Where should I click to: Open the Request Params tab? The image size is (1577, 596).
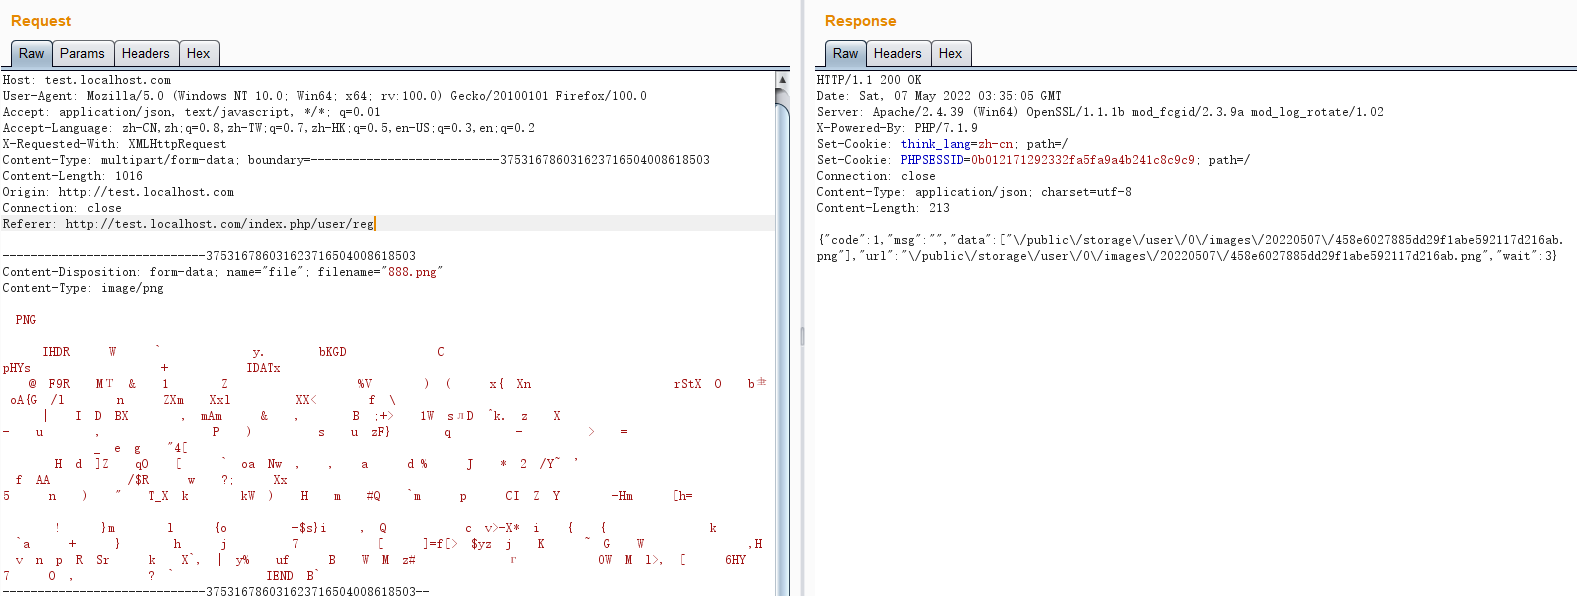pos(82,54)
